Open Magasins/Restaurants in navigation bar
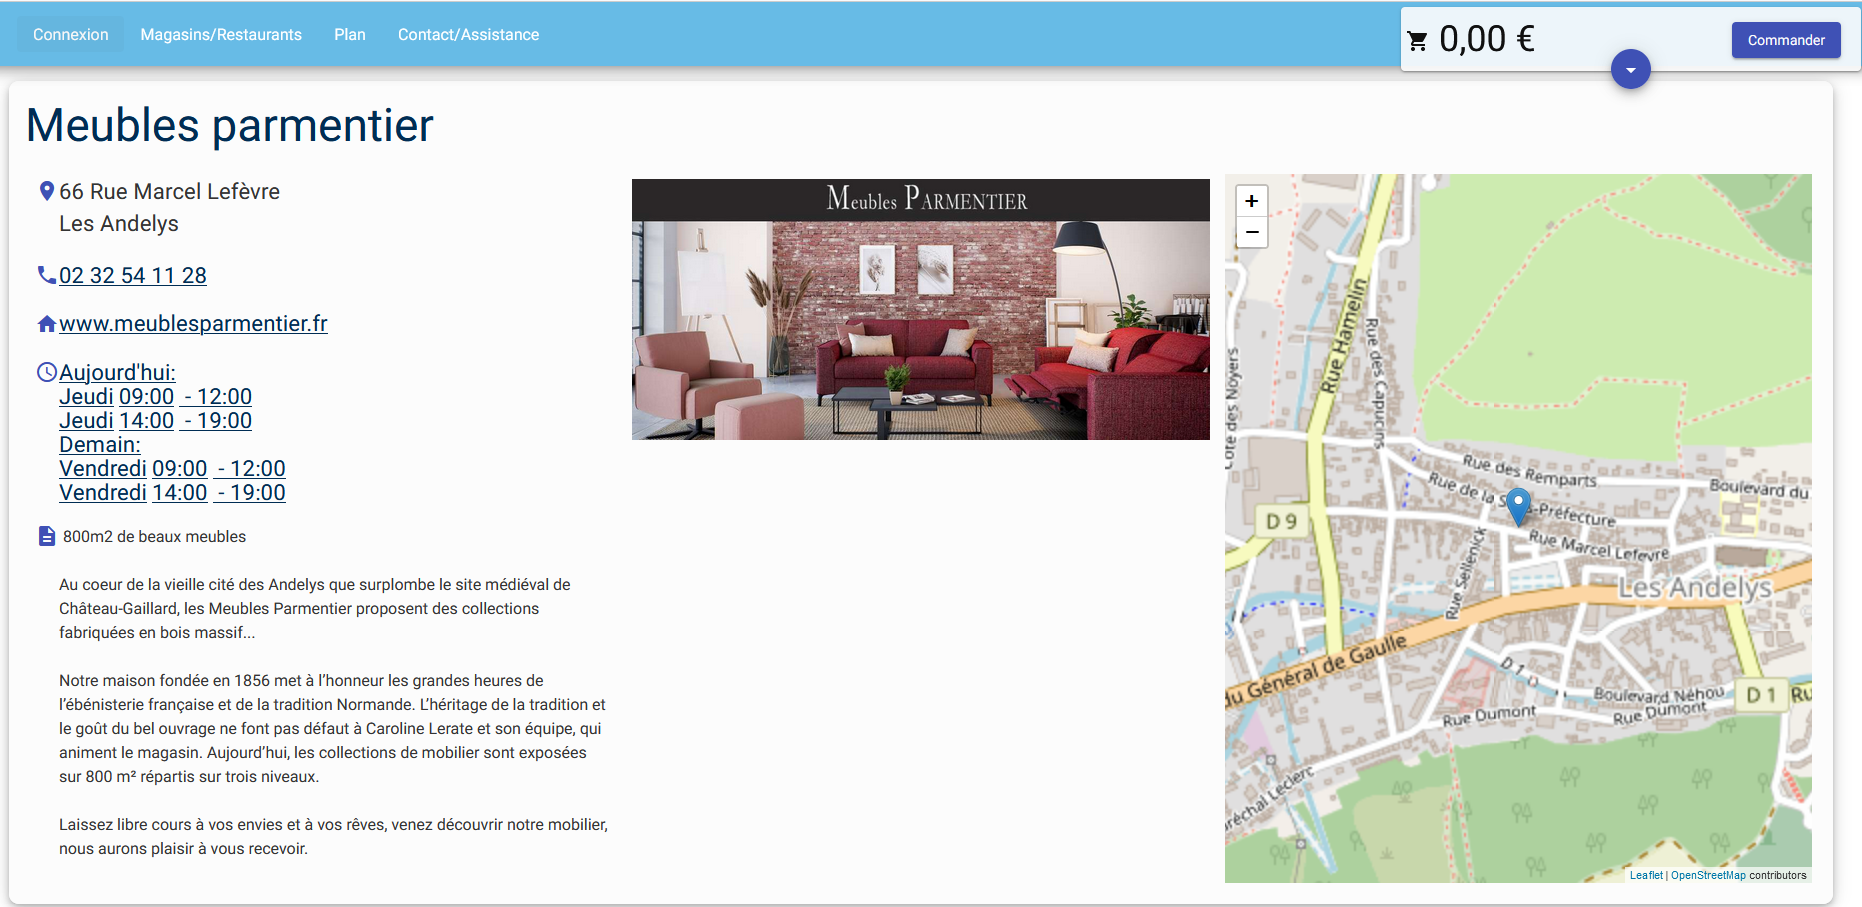 pyautogui.click(x=221, y=35)
